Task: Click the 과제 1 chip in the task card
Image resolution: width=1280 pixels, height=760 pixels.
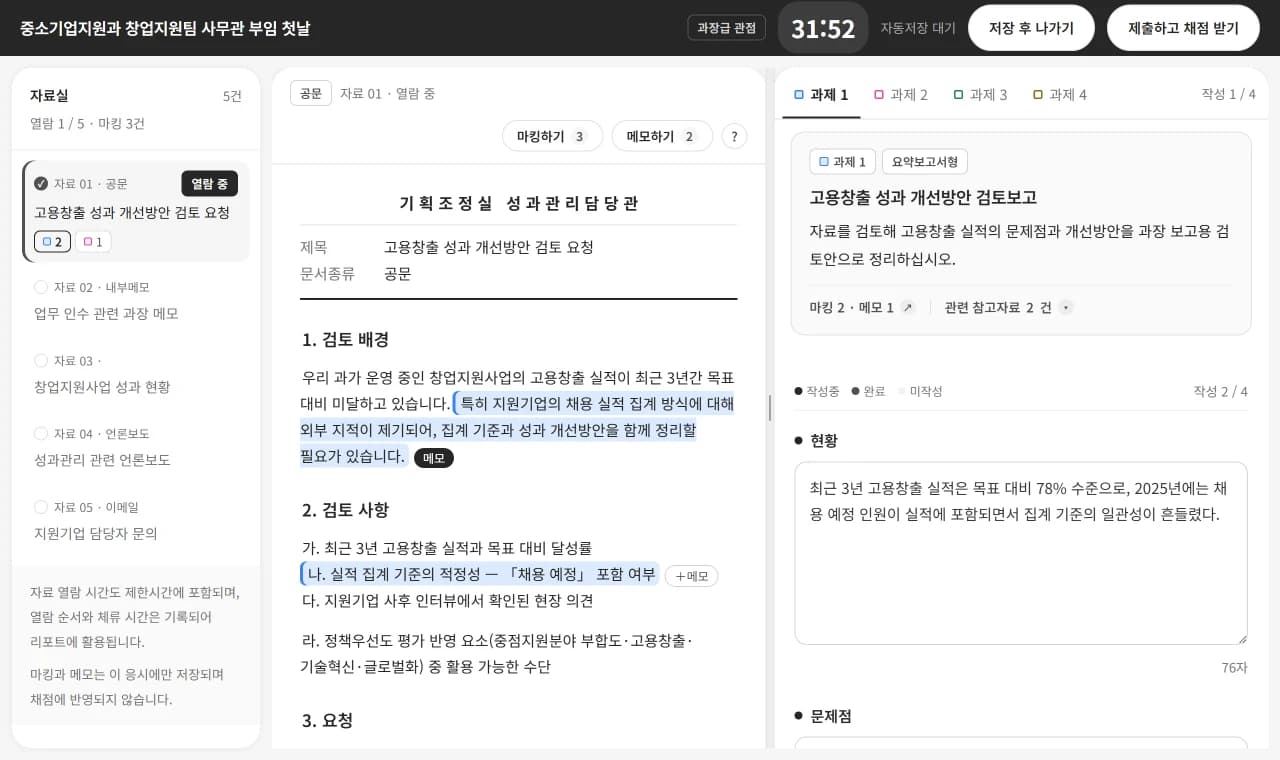Action: (x=842, y=162)
